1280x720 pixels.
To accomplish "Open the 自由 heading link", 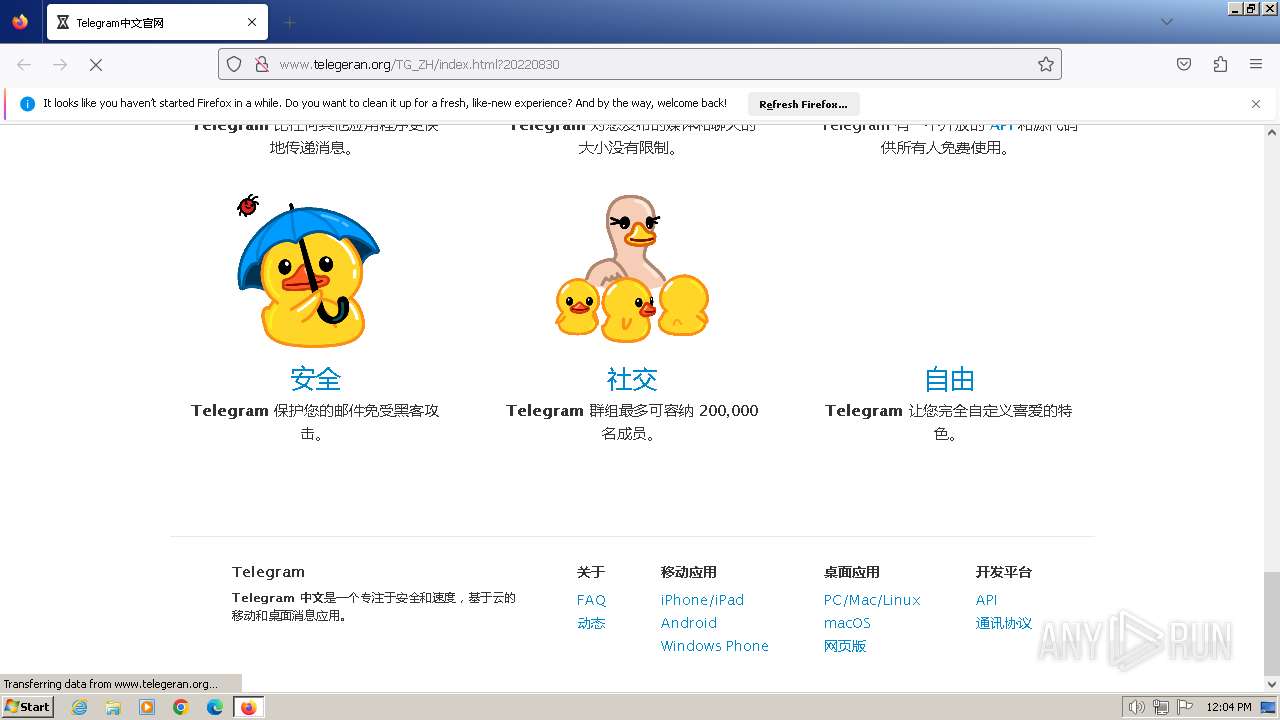I will [949, 379].
